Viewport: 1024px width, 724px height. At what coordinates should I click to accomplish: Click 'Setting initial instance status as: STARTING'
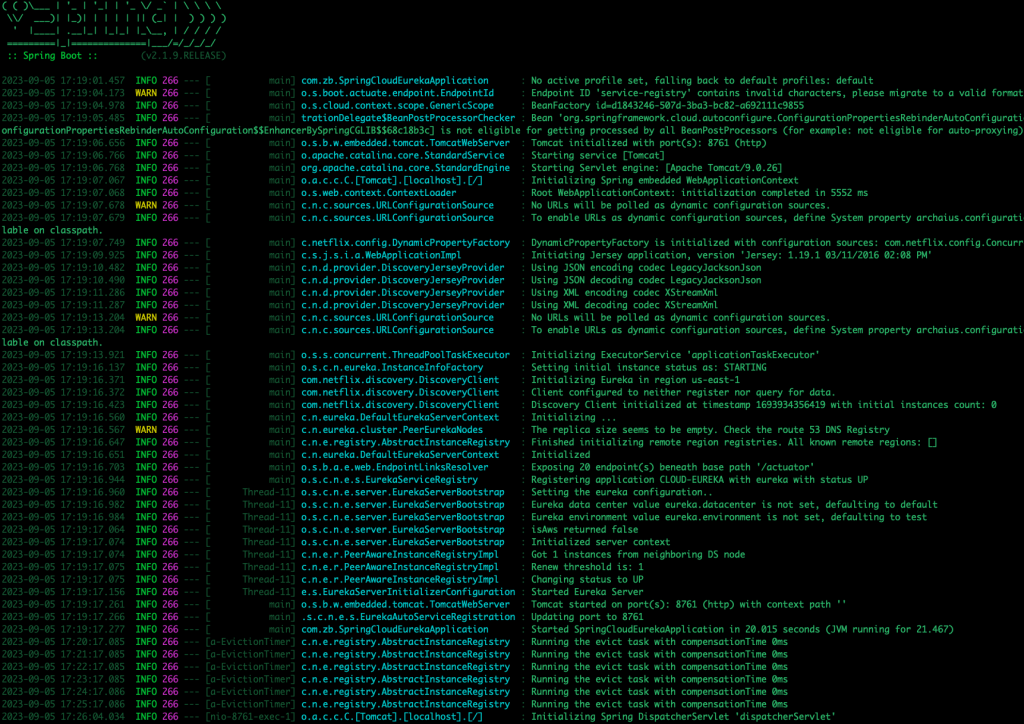tap(648, 367)
